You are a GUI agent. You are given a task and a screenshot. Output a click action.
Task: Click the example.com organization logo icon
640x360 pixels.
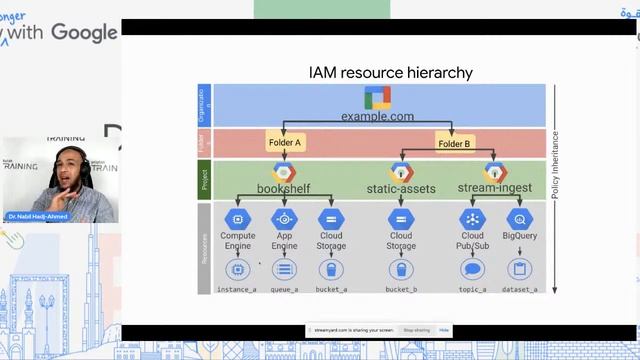click(378, 98)
